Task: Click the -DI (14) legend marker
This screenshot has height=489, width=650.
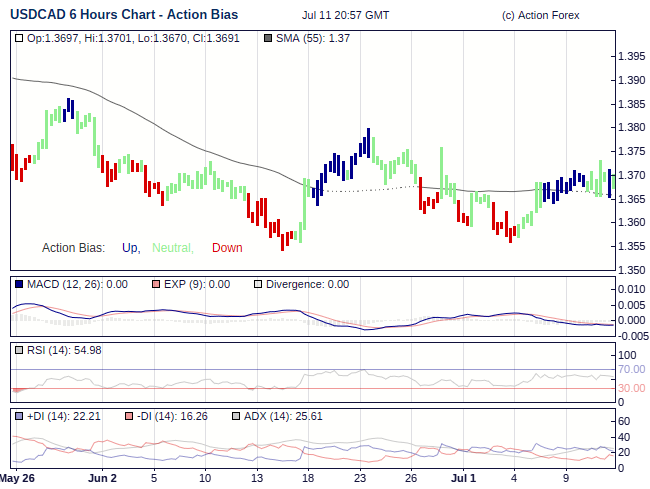Action: (129, 416)
